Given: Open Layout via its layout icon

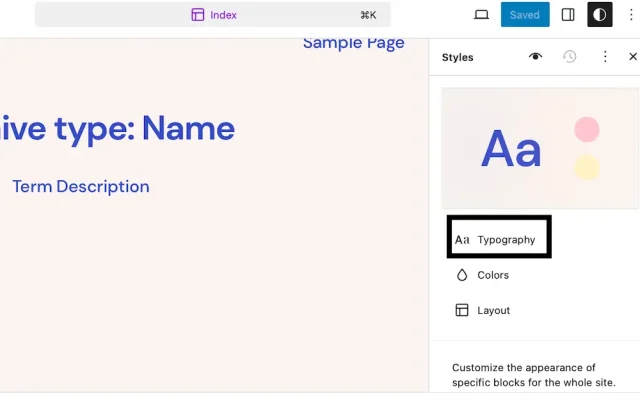Looking at the screenshot, I should pyautogui.click(x=462, y=310).
